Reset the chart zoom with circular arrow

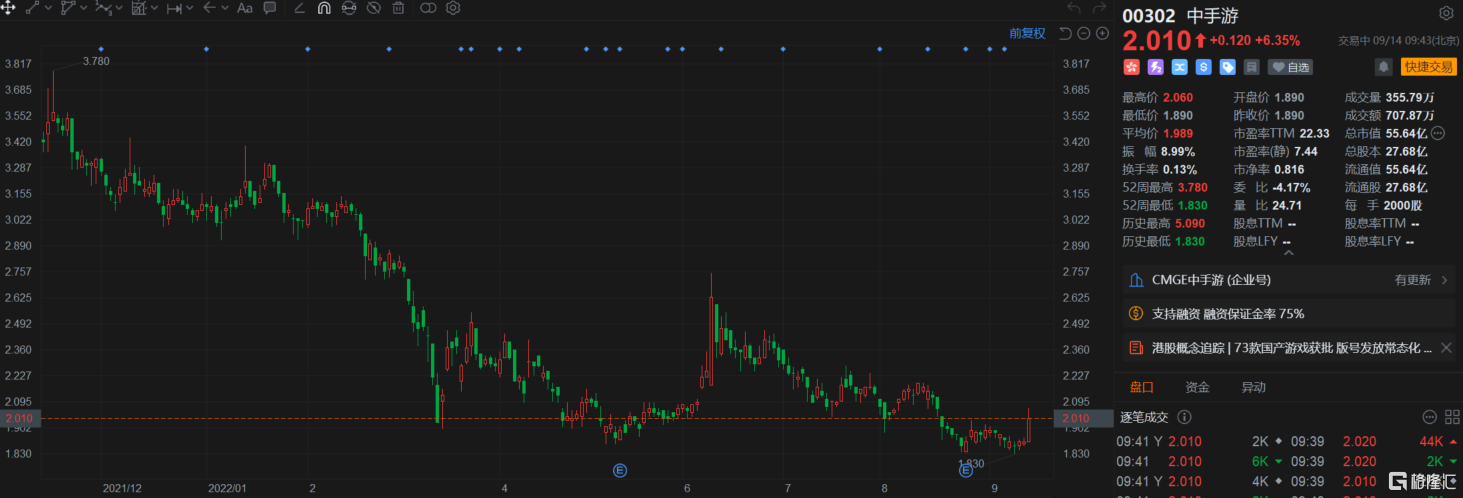pyautogui.click(x=1065, y=33)
